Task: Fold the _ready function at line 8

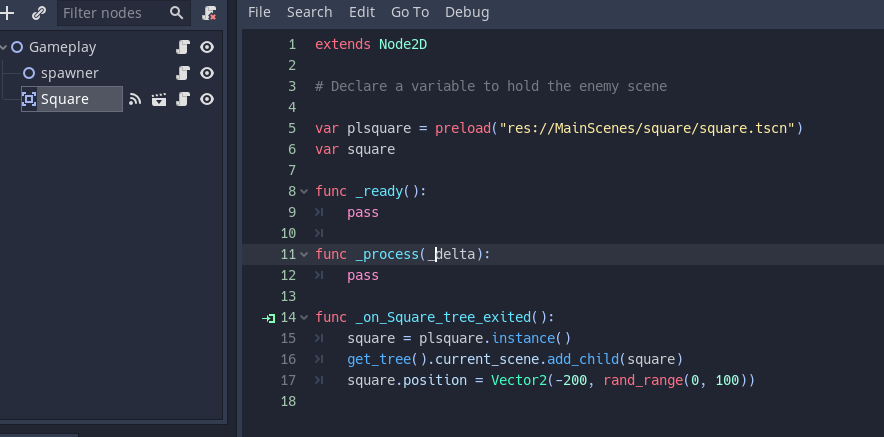Action: pos(304,192)
